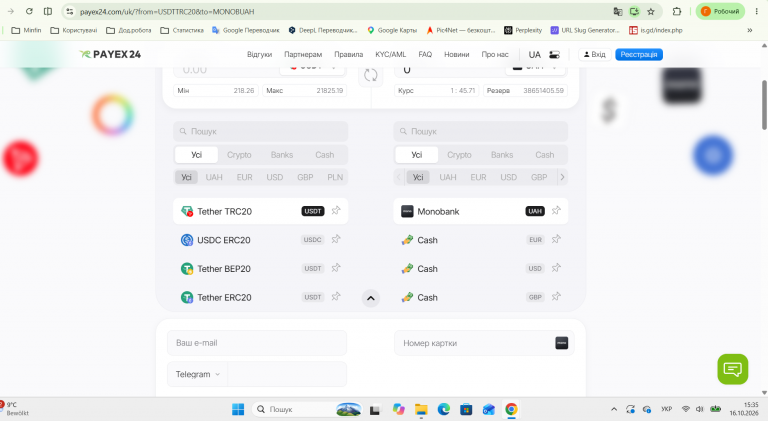768x421 pixels.
Task: Filter right list by EUR
Action: (478, 177)
